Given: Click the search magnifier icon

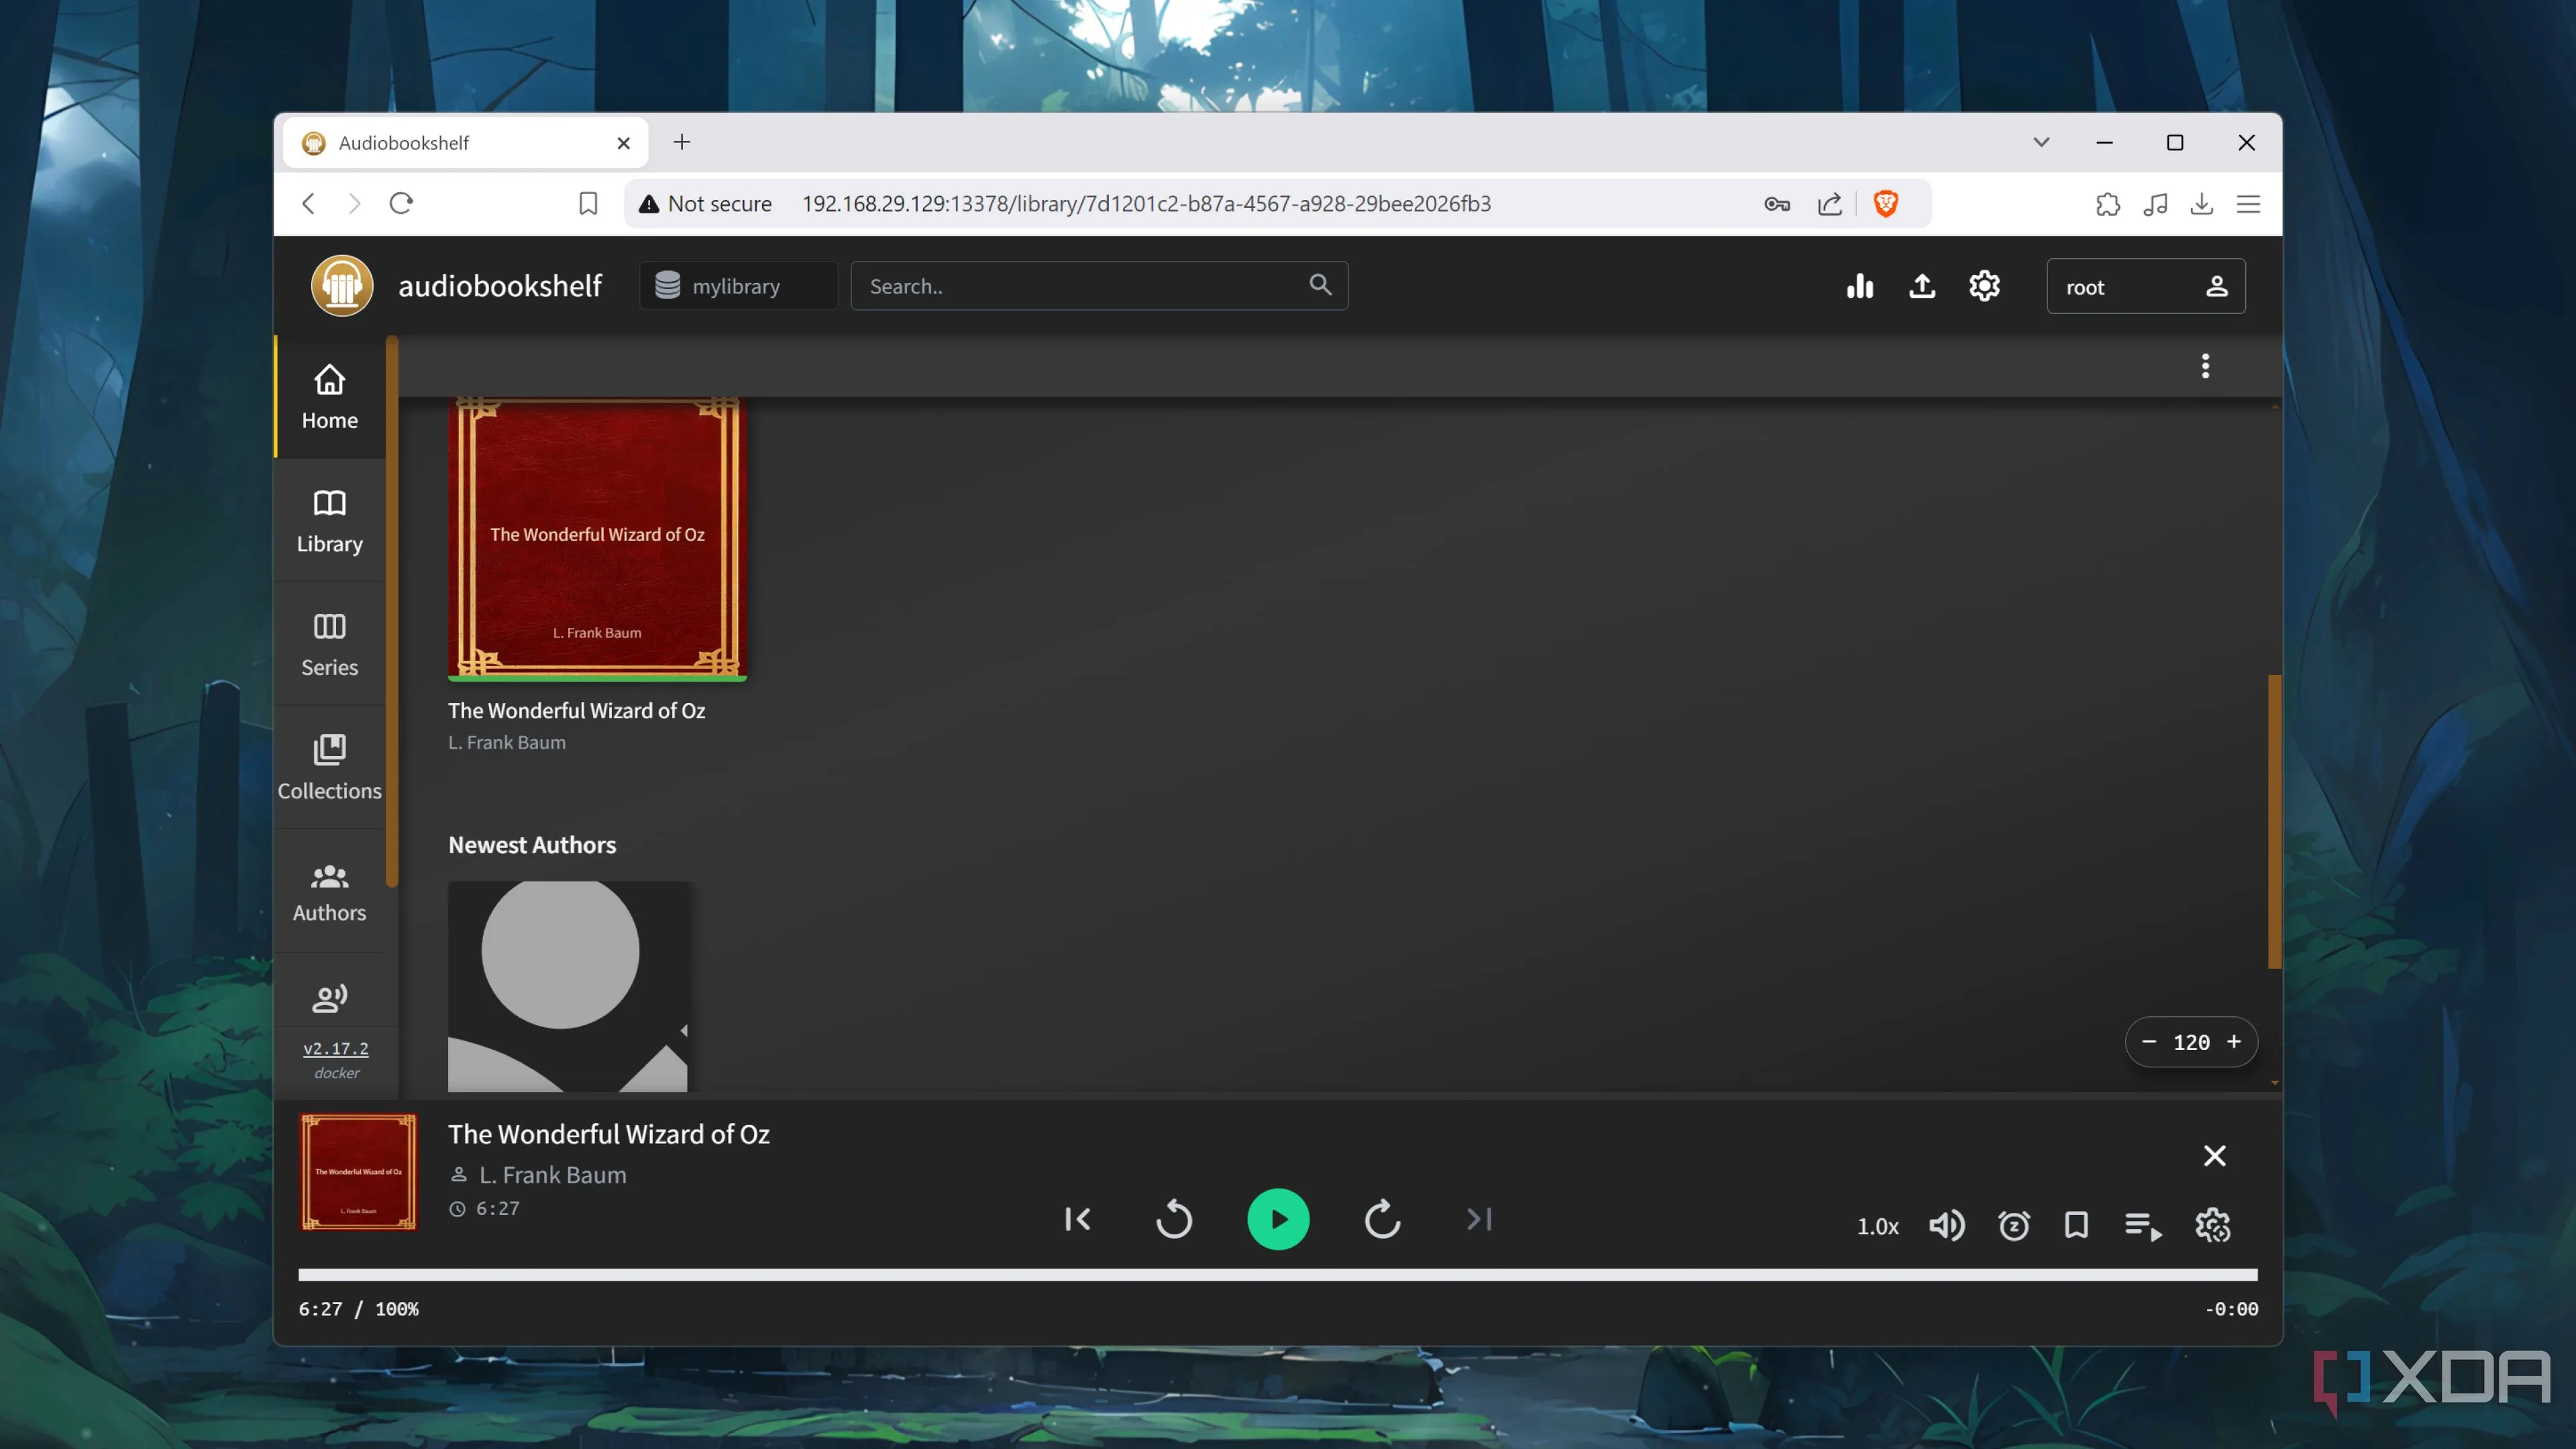Looking at the screenshot, I should coord(1320,285).
